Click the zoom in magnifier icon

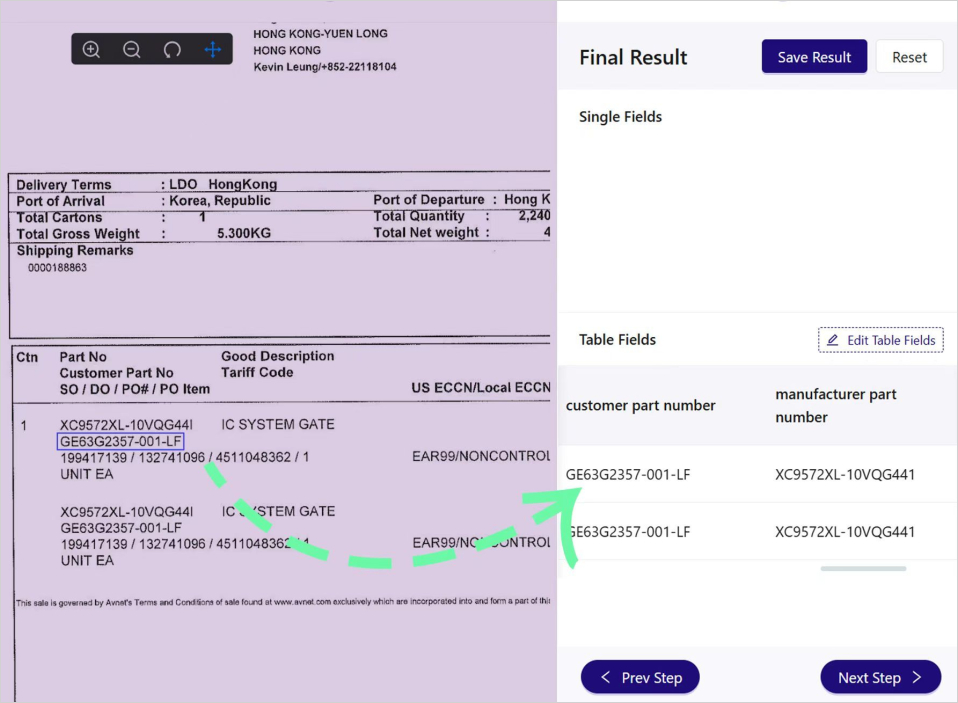coord(91,49)
